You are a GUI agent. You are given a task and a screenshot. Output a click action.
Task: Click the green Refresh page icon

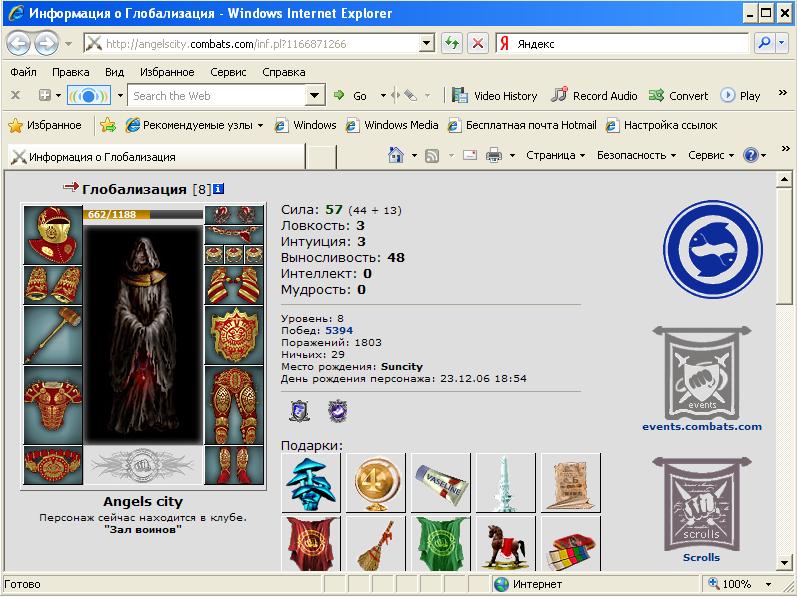451,43
